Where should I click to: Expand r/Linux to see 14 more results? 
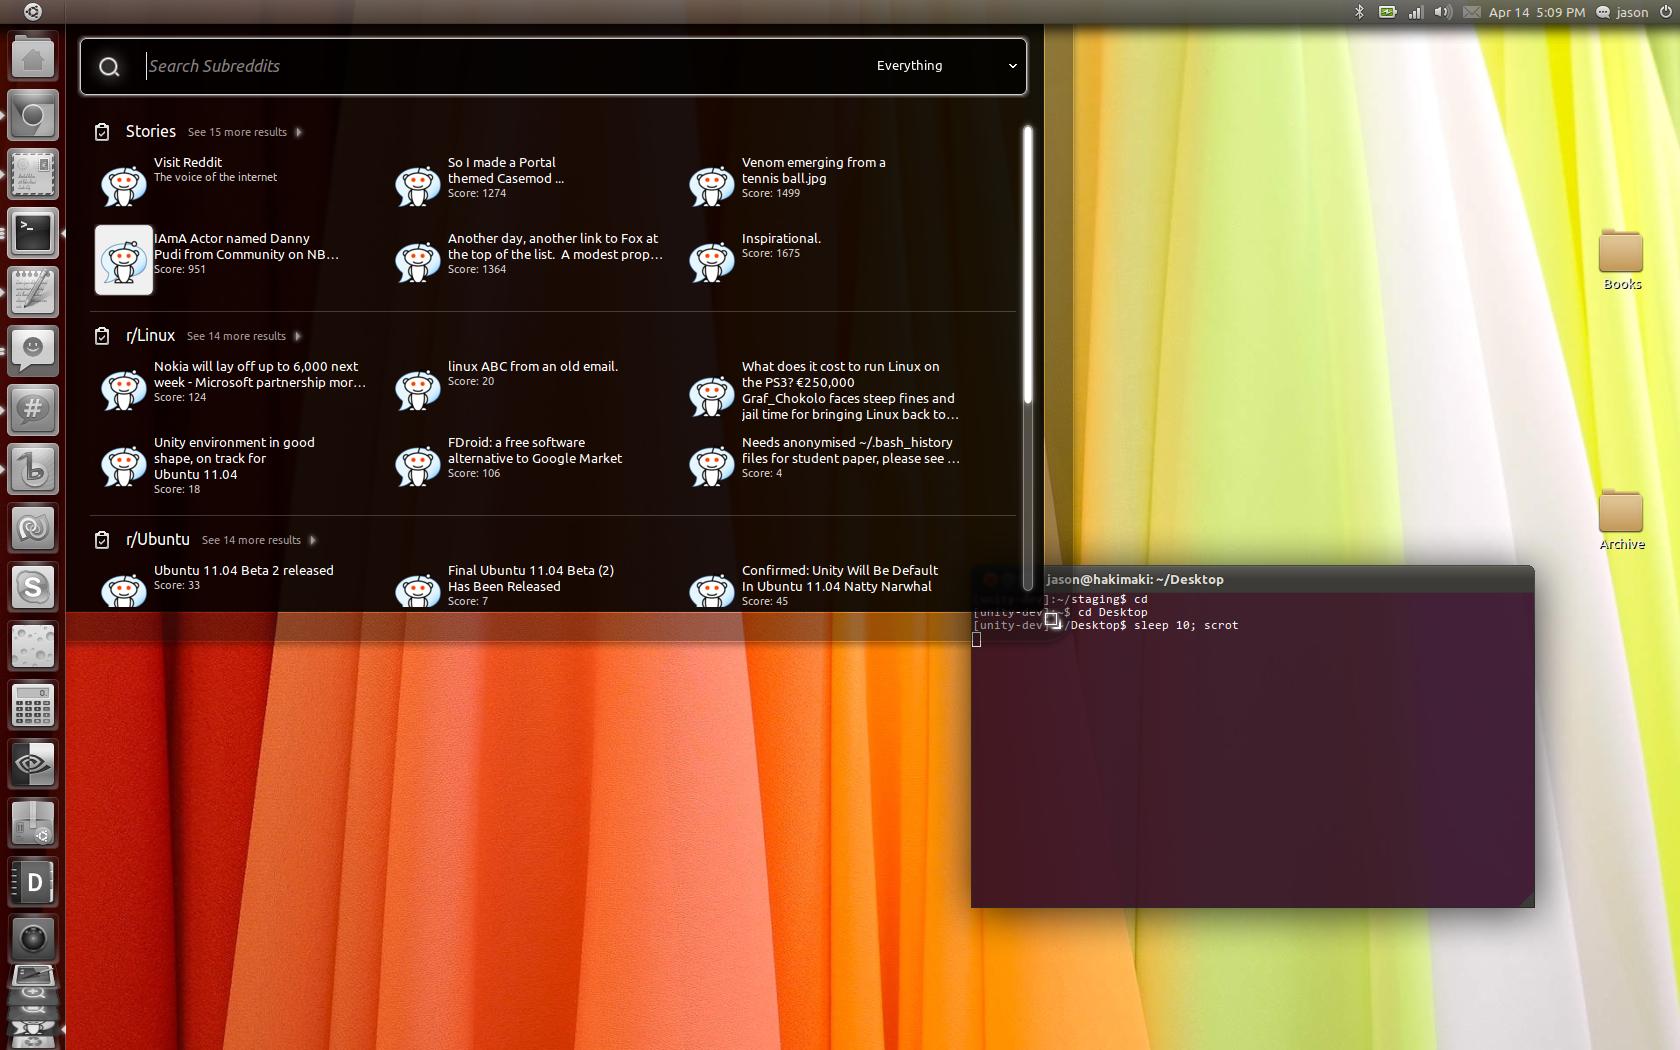click(244, 336)
